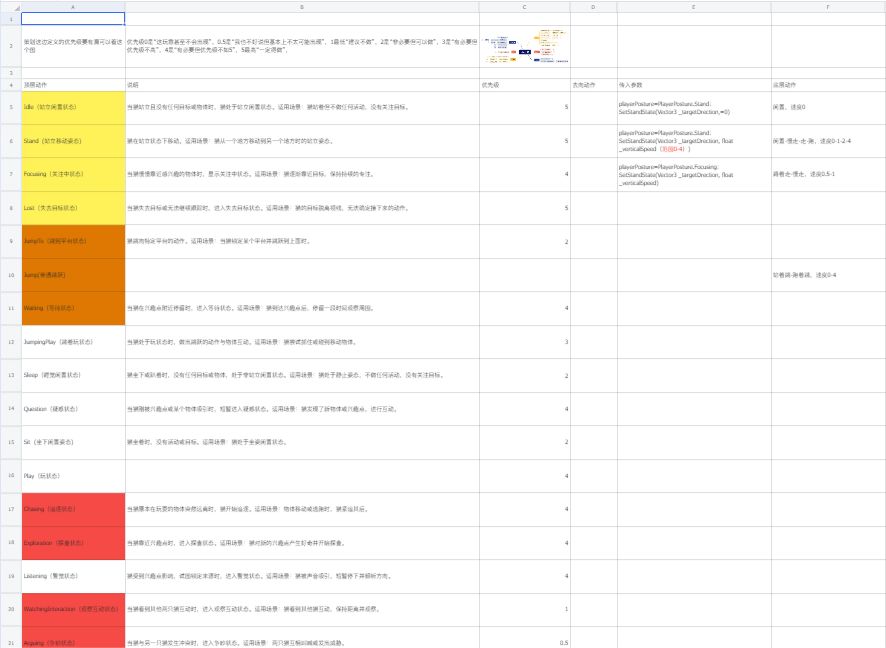
Task: Select column C header
Action: [x=524, y=7]
